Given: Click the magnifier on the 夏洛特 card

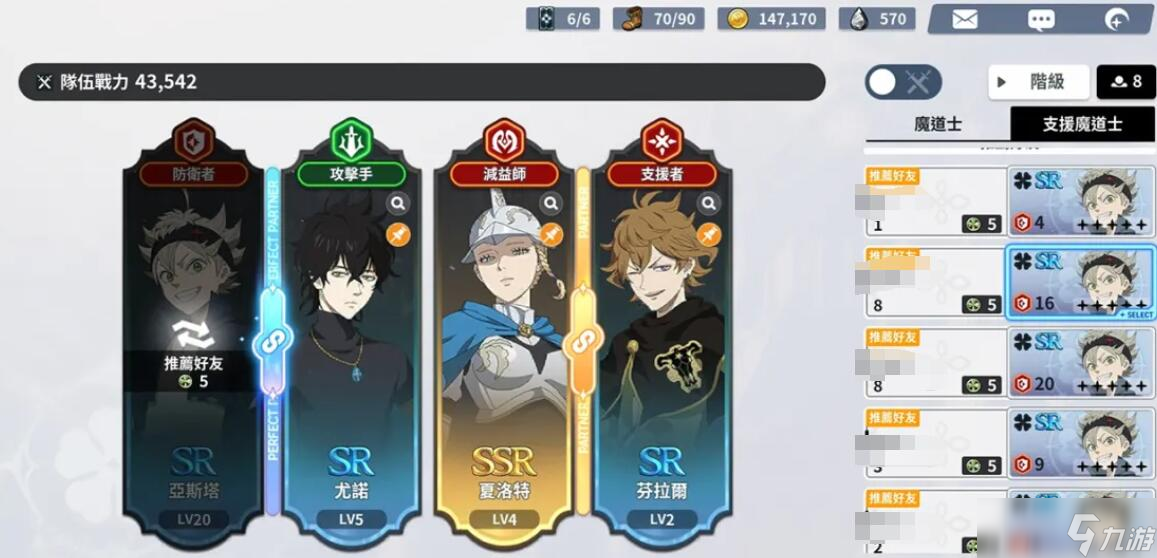Looking at the screenshot, I should tap(550, 203).
